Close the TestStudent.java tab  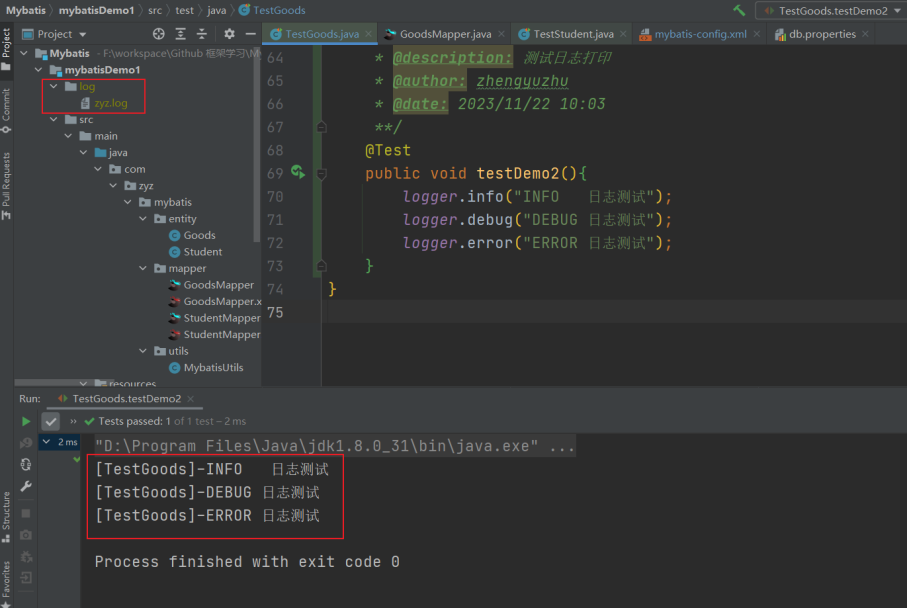coord(623,34)
